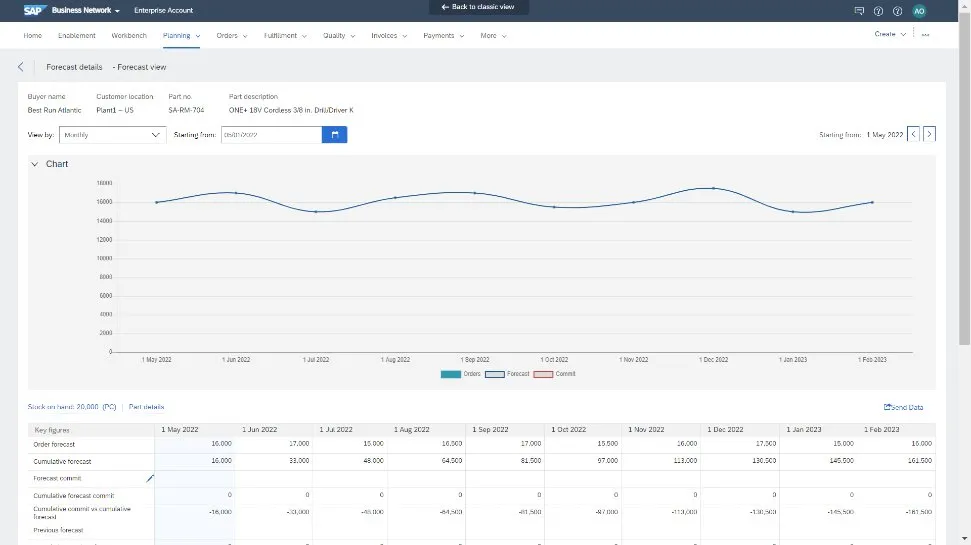Go to next forecast period

pyautogui.click(x=929, y=134)
